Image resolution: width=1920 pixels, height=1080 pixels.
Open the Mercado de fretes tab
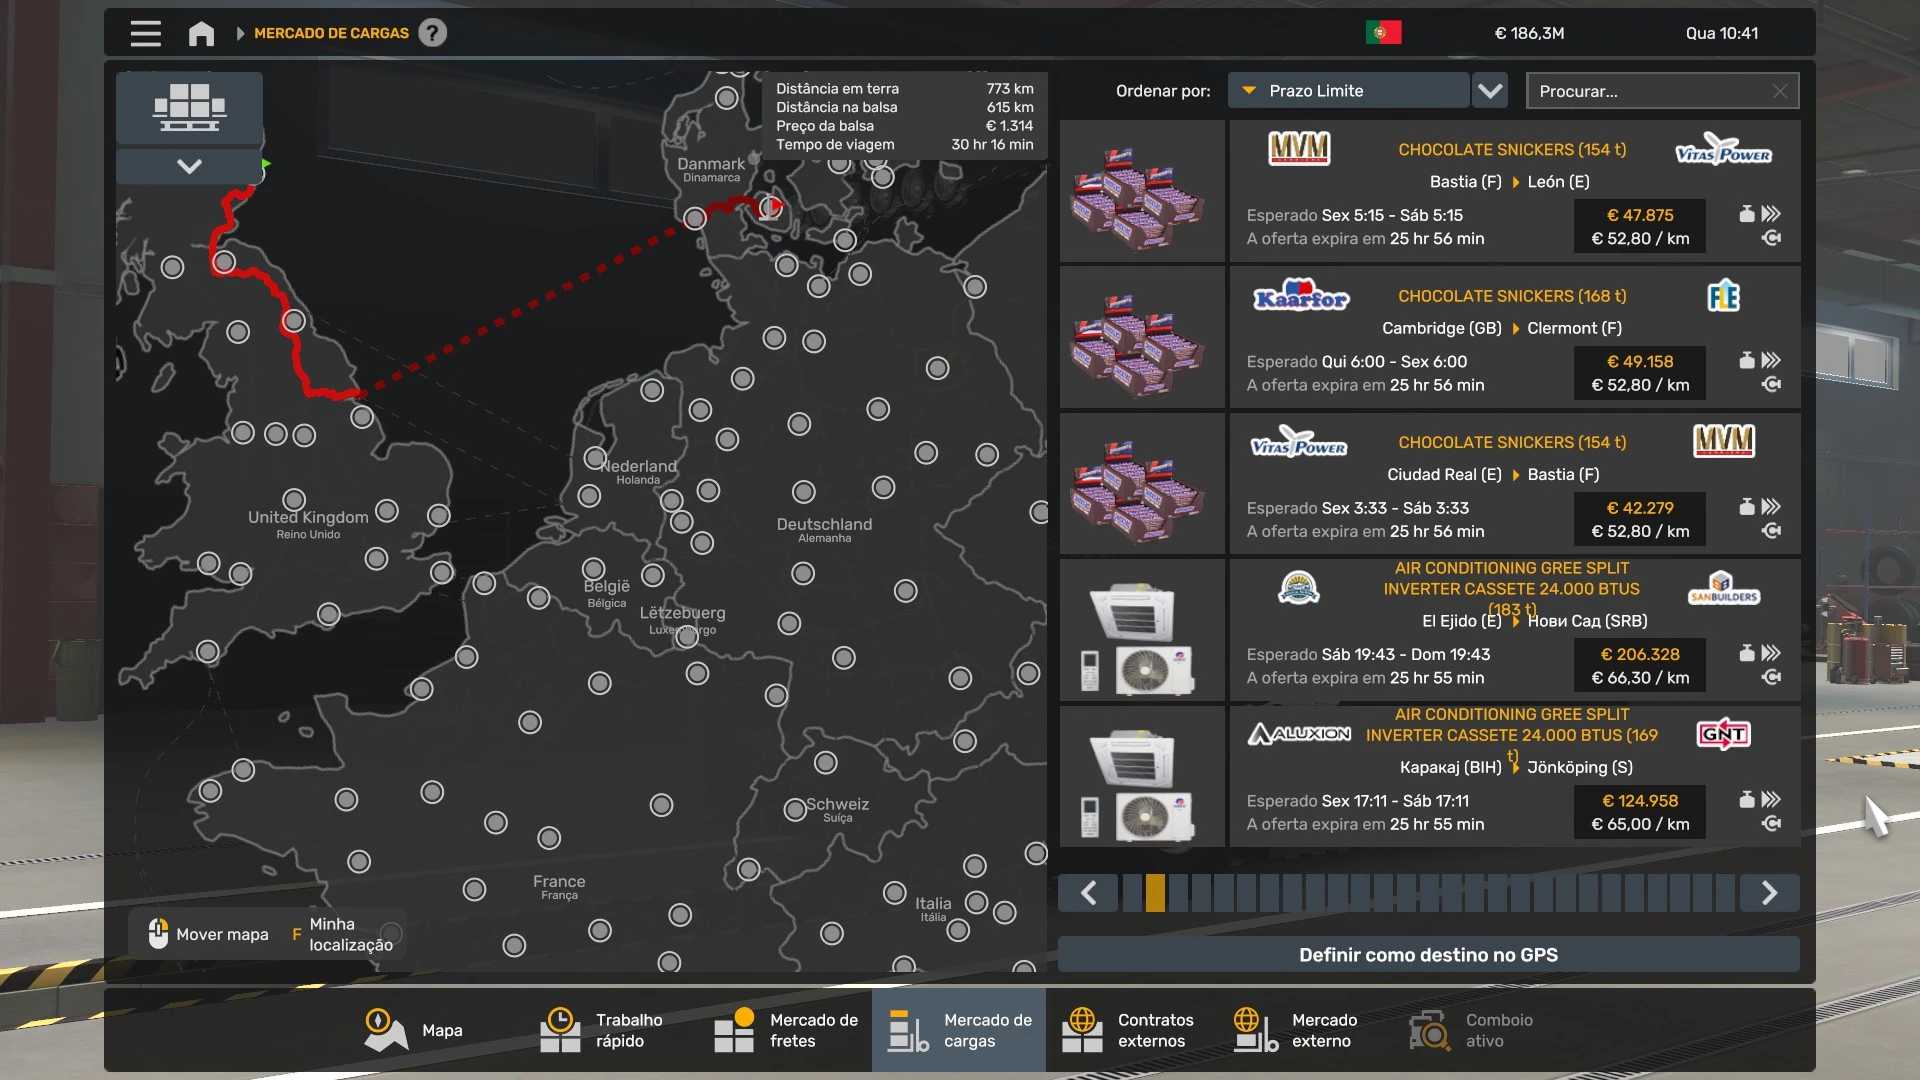(786, 1030)
